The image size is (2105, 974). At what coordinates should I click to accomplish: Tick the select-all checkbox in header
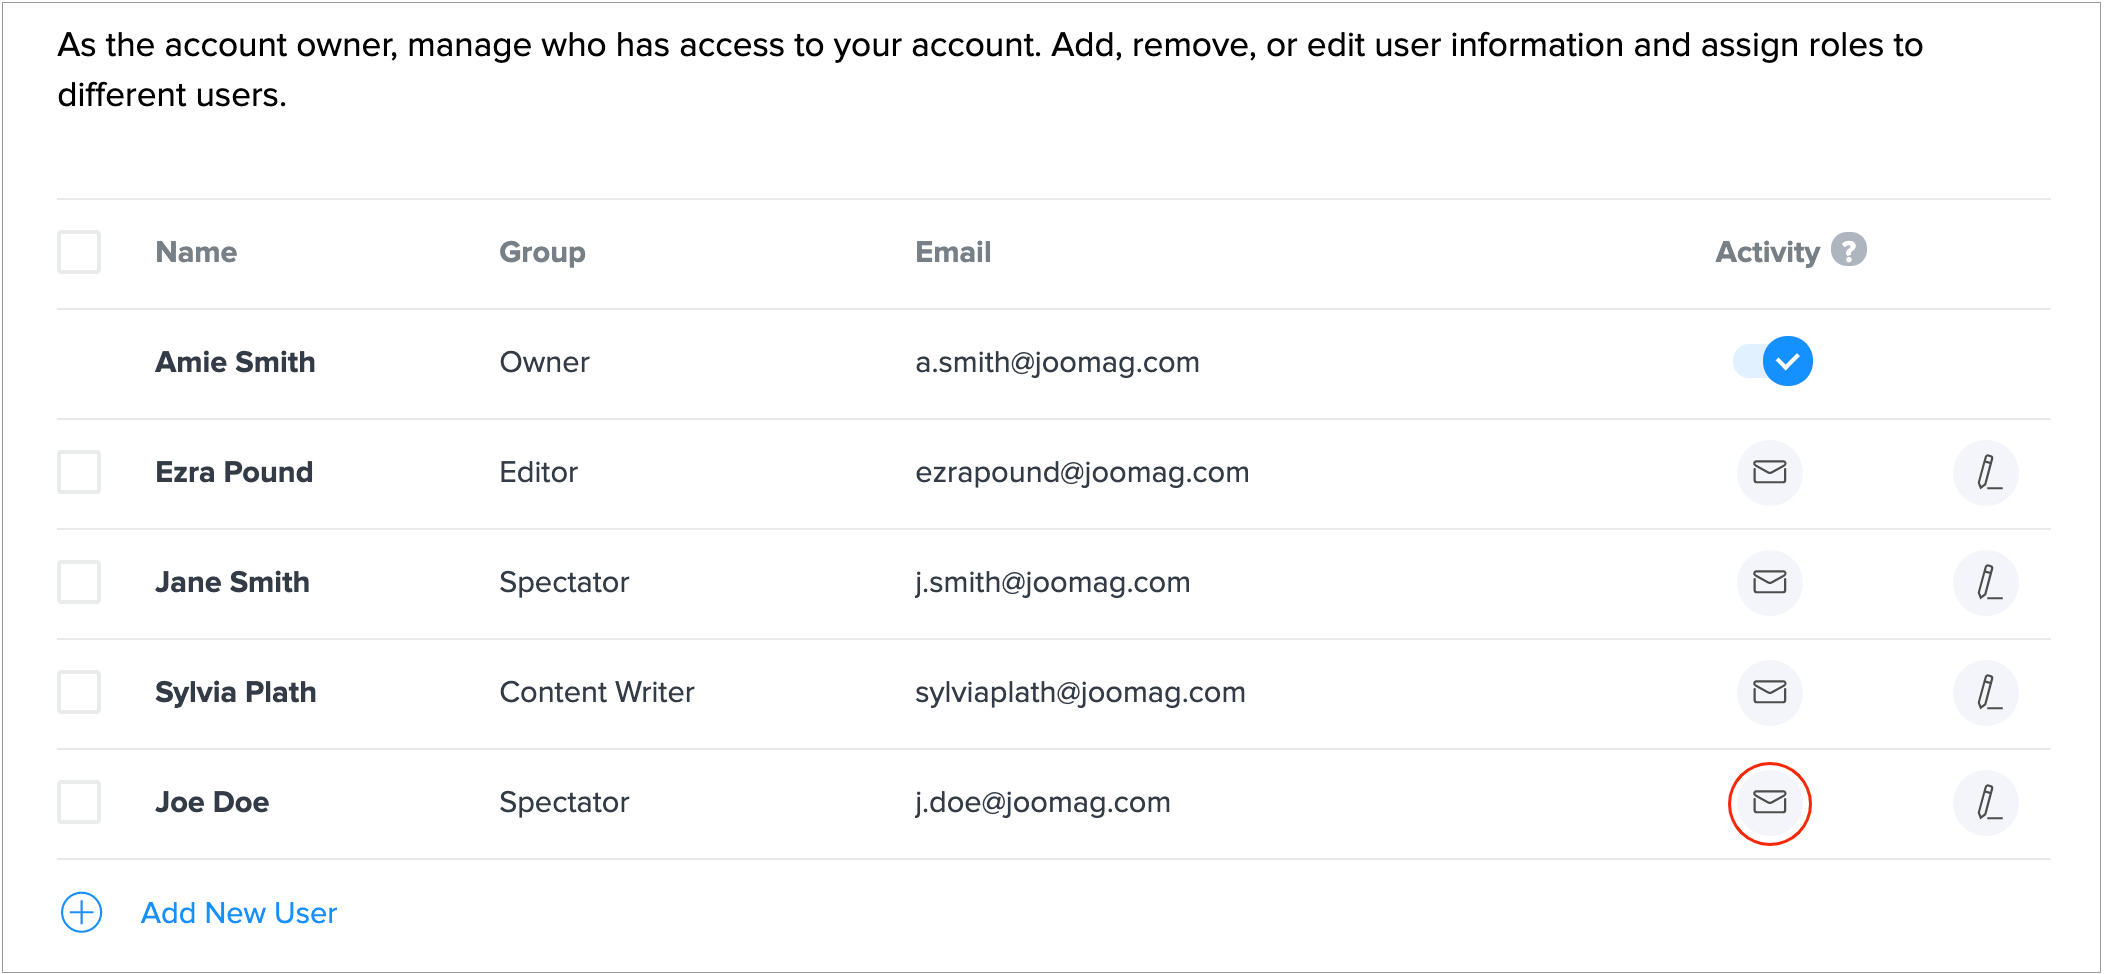click(79, 252)
